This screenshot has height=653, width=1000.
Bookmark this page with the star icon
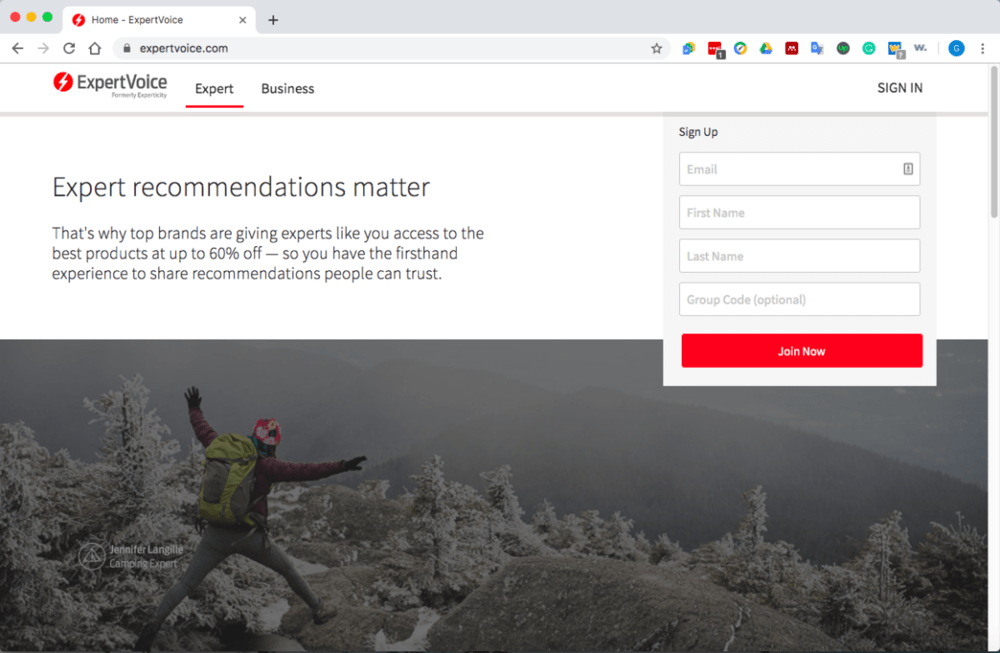[657, 48]
